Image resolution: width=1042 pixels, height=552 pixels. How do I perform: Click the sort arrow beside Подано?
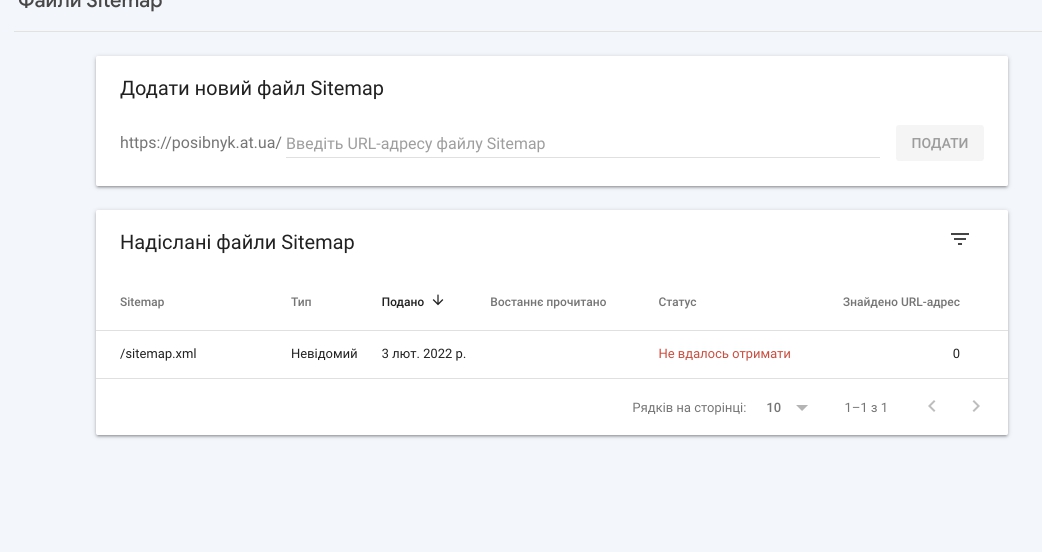pyautogui.click(x=438, y=301)
